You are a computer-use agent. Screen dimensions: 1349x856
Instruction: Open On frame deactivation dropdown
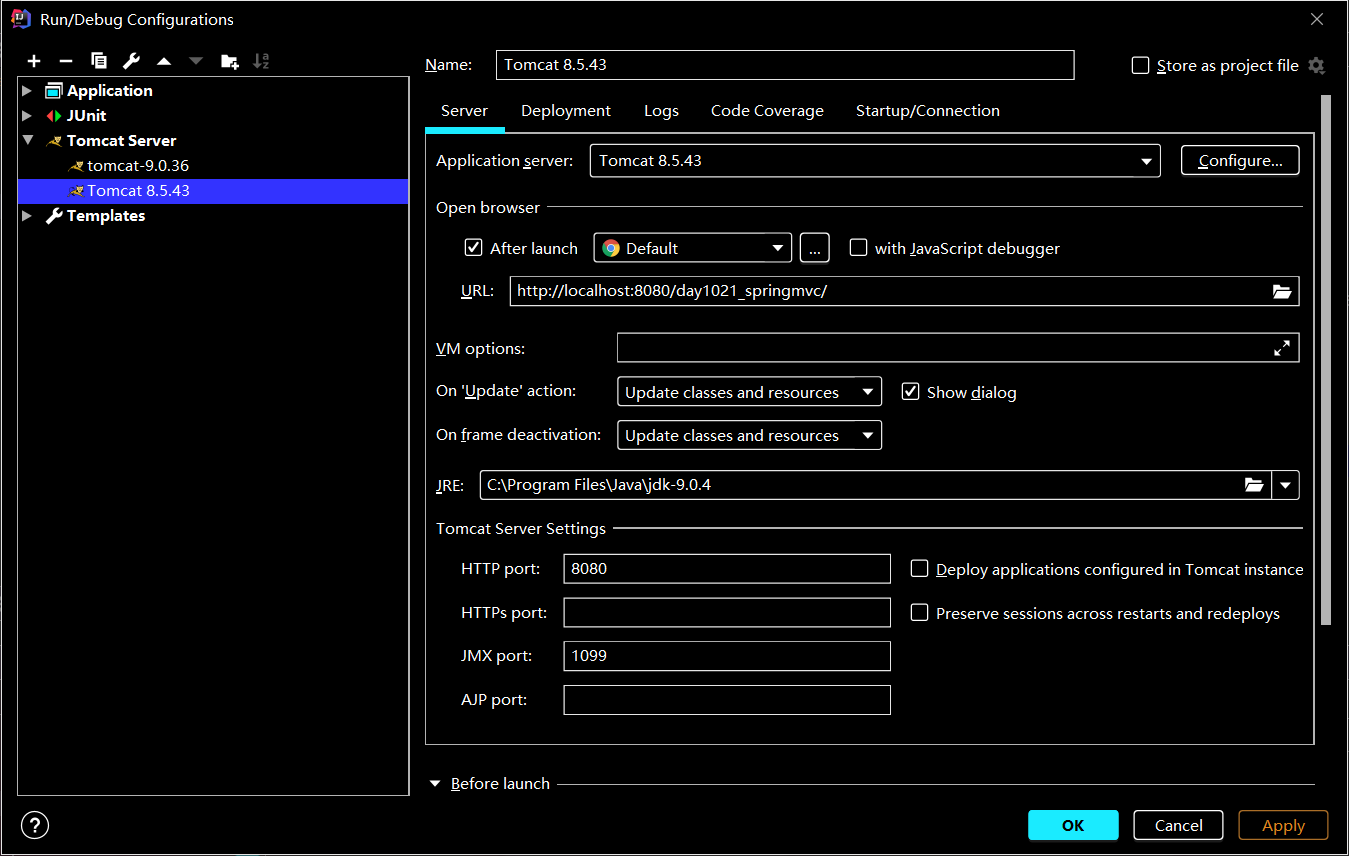pos(750,435)
